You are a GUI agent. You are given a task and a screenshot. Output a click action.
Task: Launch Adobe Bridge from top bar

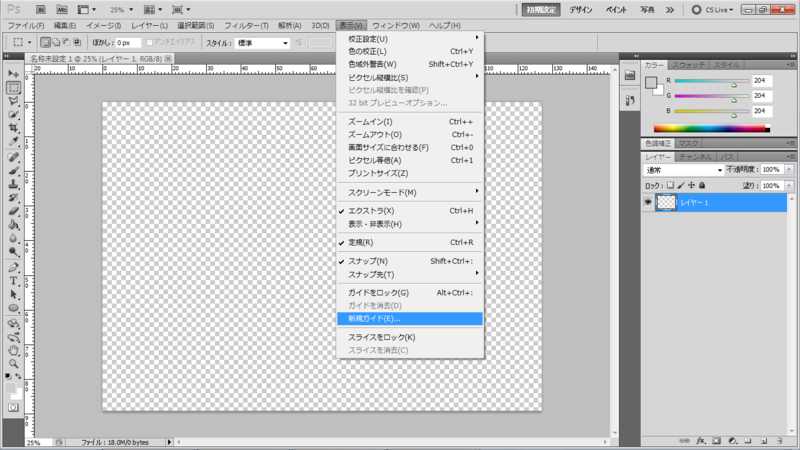pos(41,10)
